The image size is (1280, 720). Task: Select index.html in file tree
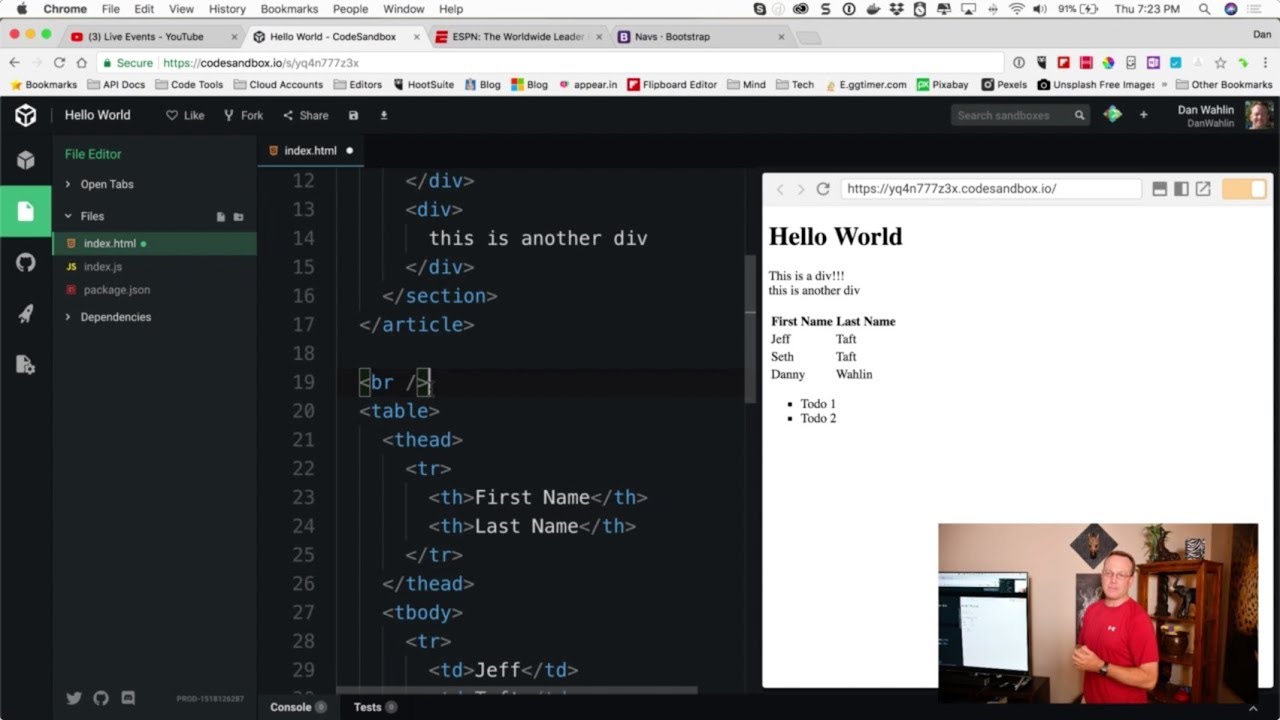[x=155, y=243]
